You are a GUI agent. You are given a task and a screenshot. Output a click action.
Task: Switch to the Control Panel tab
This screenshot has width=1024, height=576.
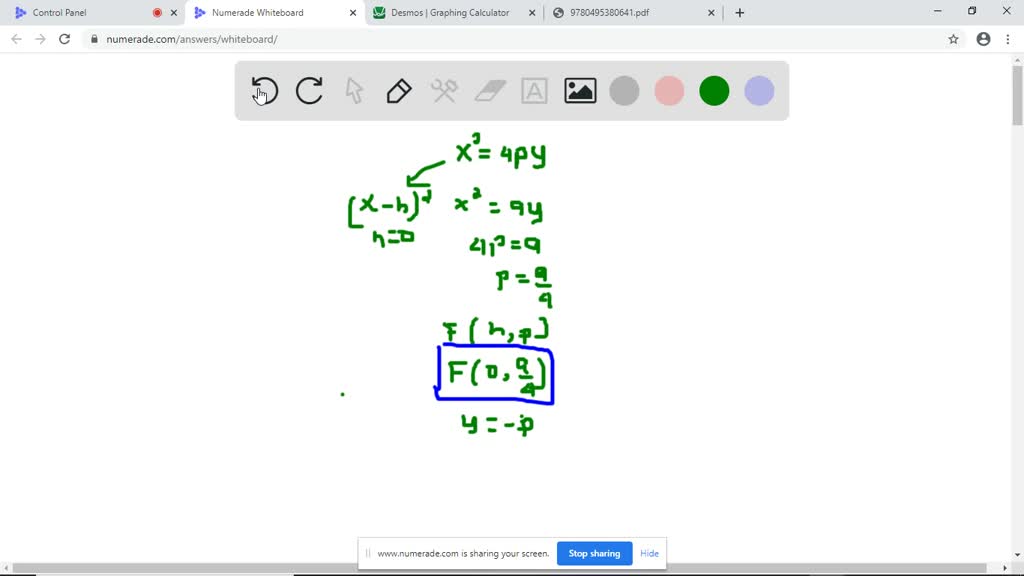(x=80, y=13)
